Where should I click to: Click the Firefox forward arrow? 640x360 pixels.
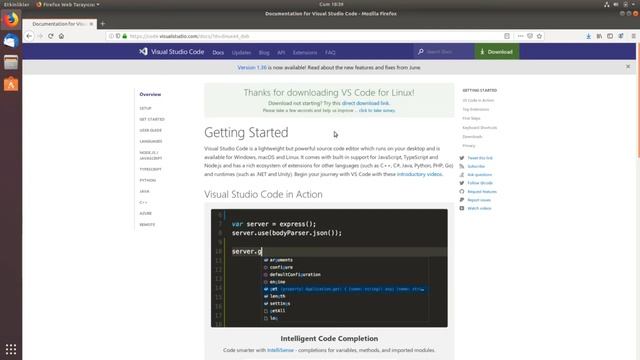[40, 36]
